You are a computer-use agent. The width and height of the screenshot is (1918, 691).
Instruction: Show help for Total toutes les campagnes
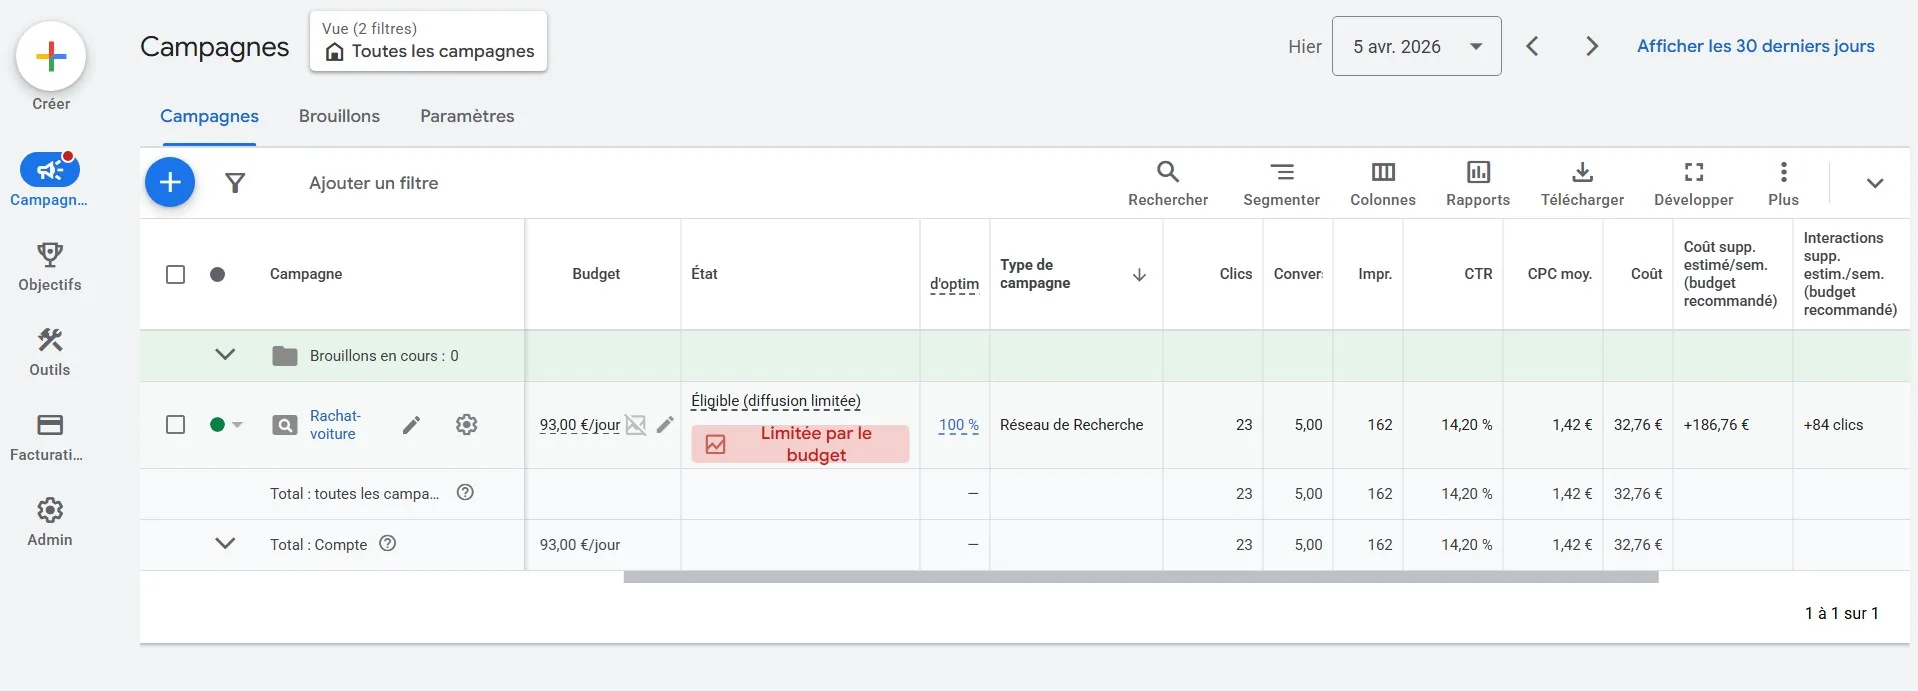pyautogui.click(x=465, y=492)
